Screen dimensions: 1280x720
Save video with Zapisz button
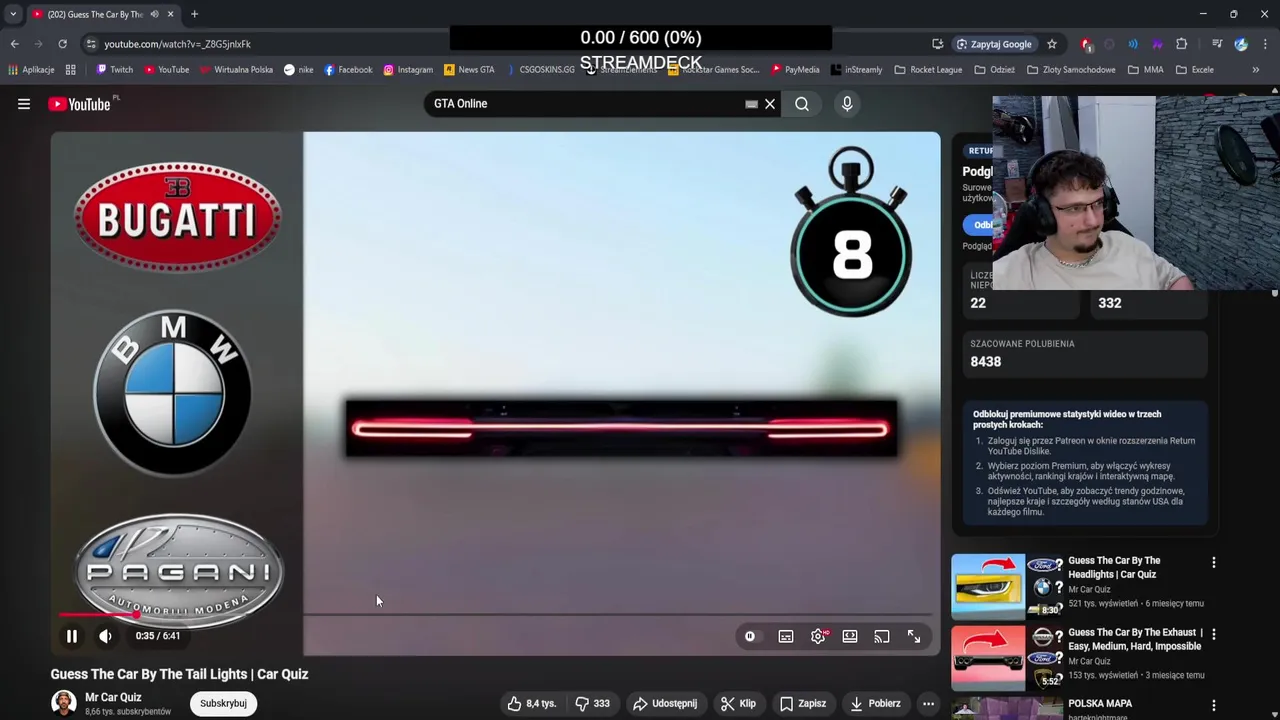pos(803,703)
